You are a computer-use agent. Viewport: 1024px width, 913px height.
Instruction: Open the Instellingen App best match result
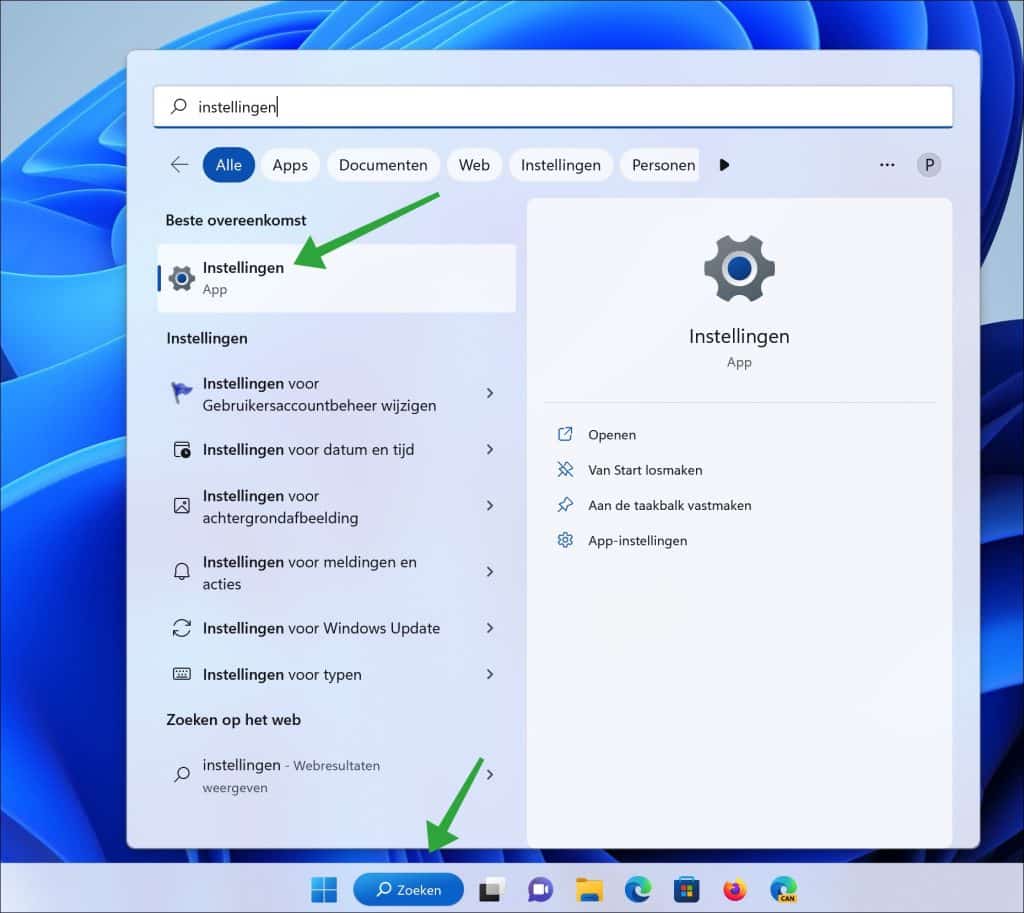pos(337,278)
